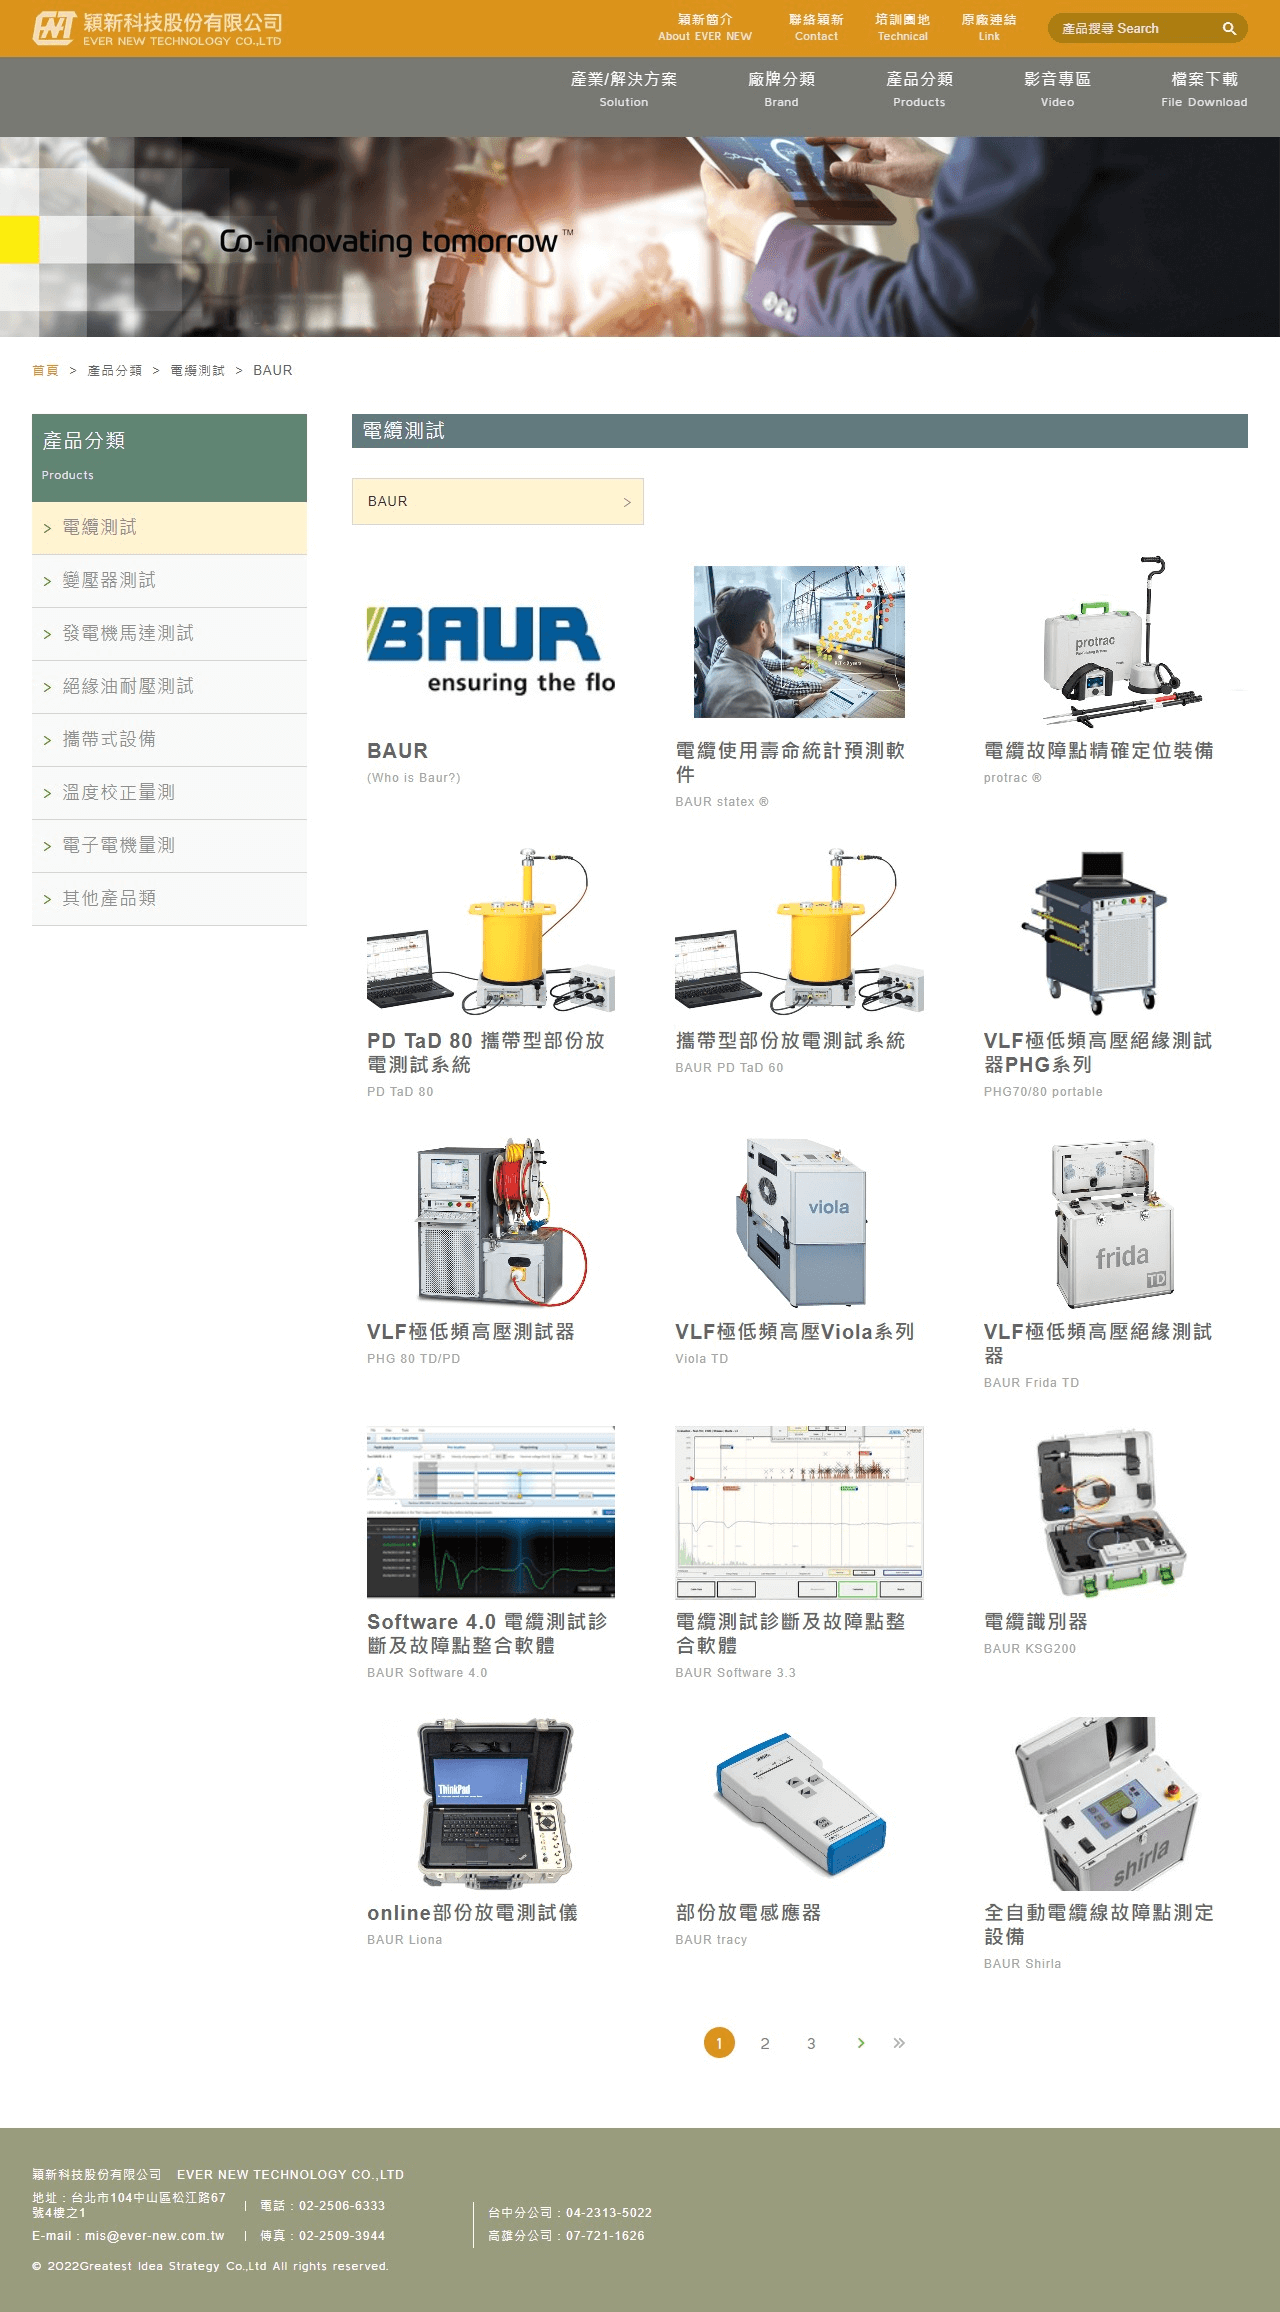Open the BAUR brand dropdown
Image resolution: width=1280 pixels, height=2312 pixels.
[x=498, y=501]
